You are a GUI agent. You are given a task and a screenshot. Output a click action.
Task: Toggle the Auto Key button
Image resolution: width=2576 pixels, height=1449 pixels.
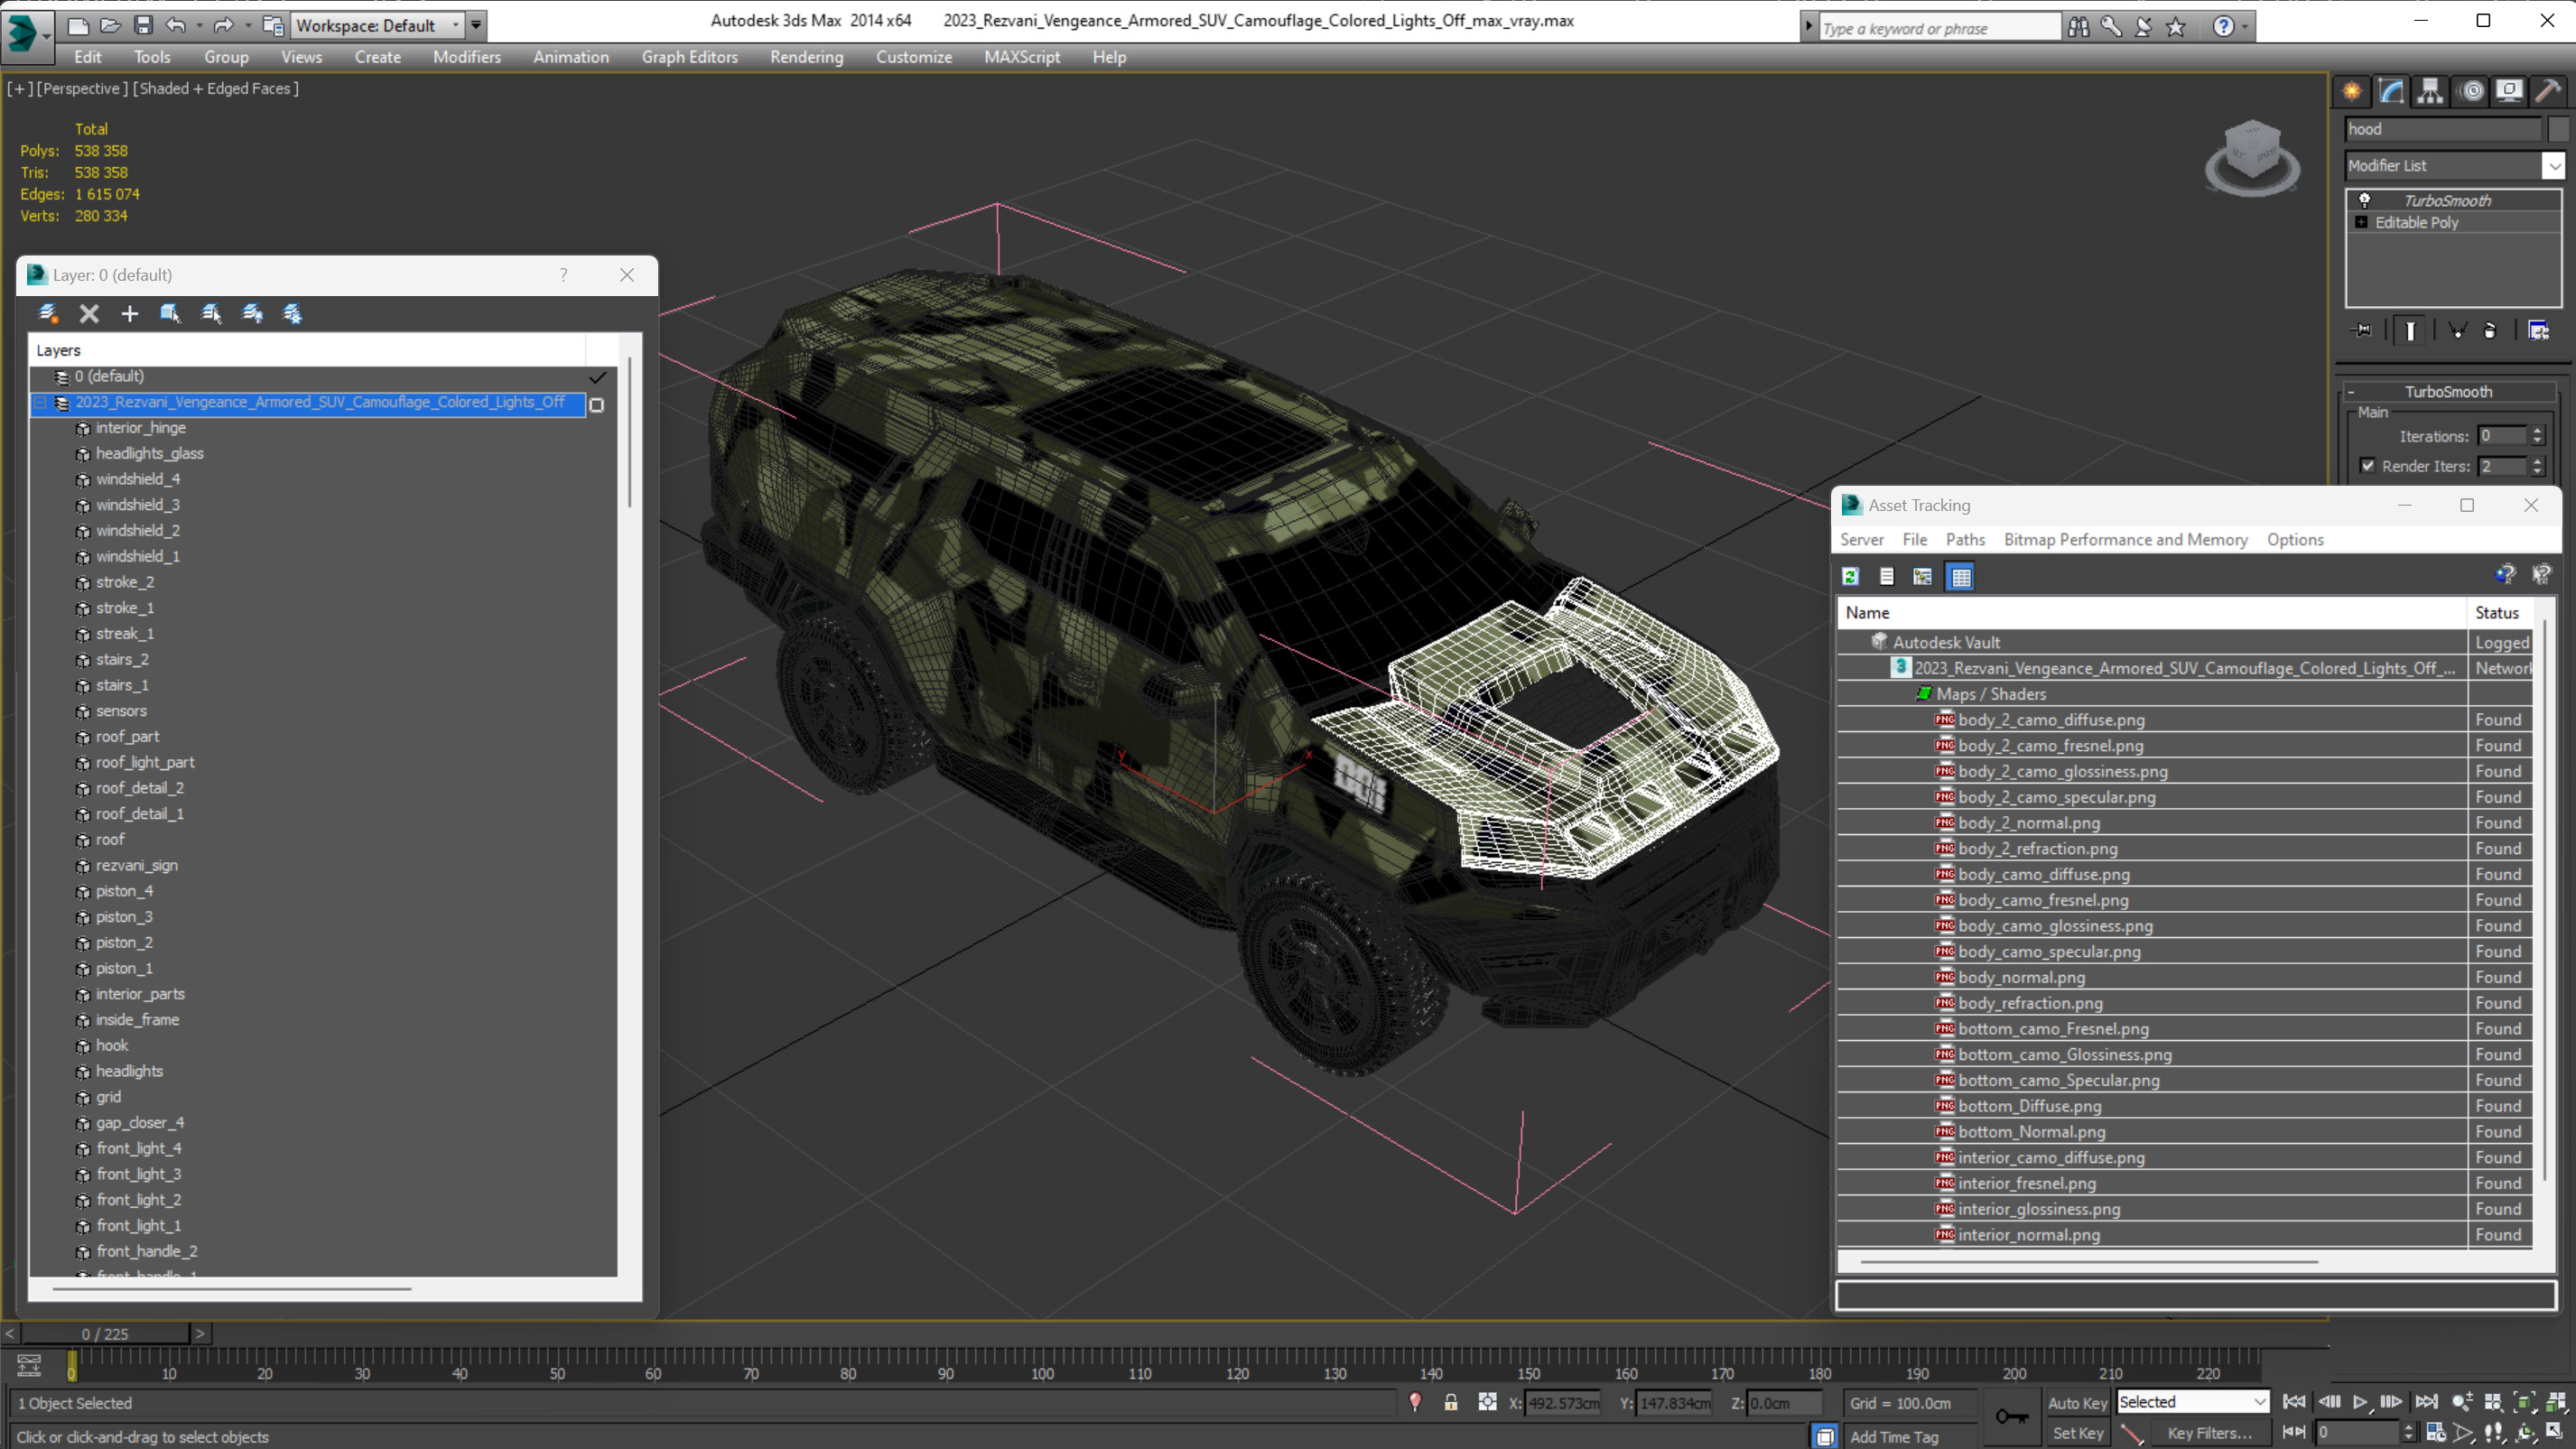(x=2077, y=1402)
